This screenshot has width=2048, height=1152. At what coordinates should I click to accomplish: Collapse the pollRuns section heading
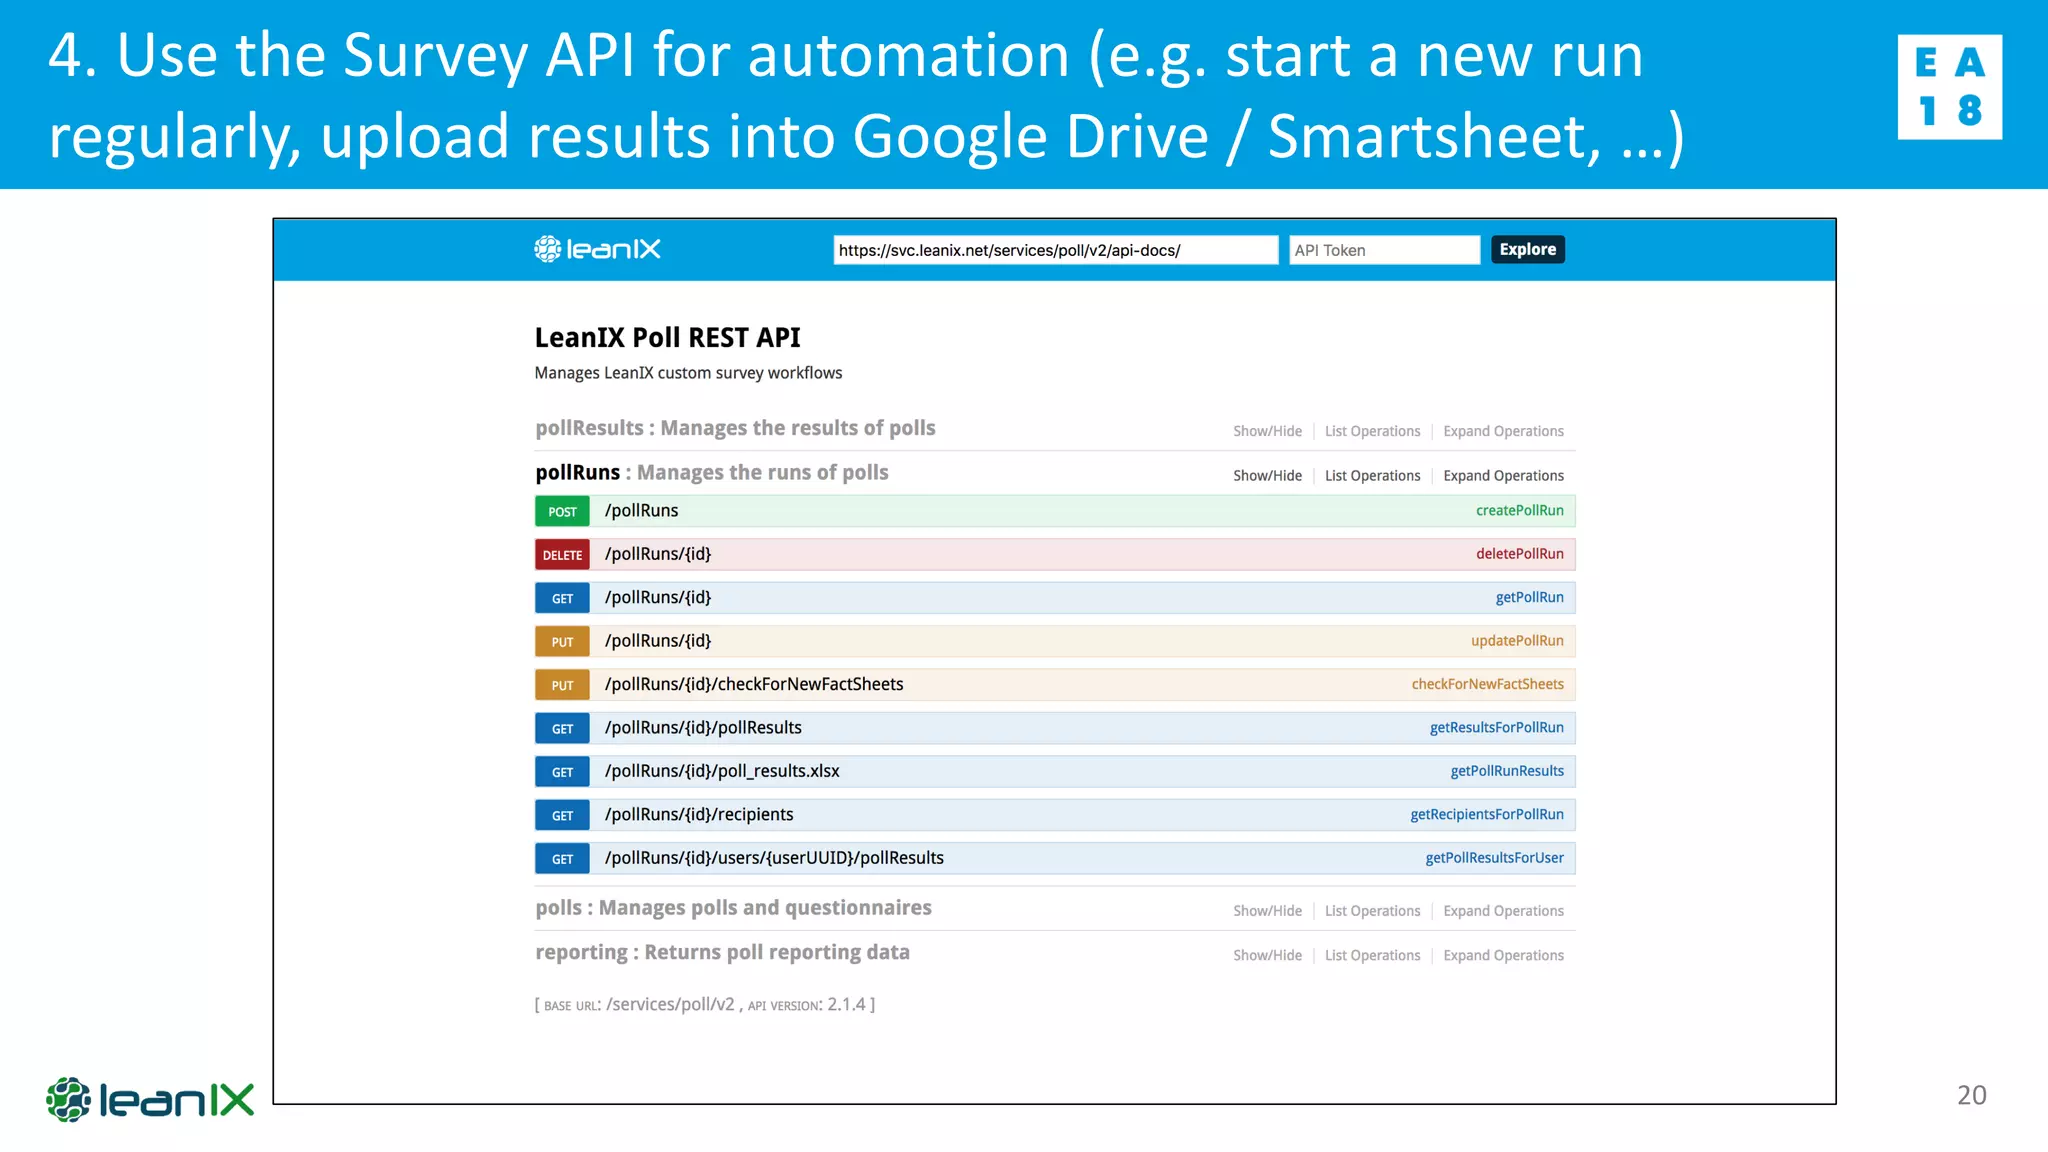point(711,472)
